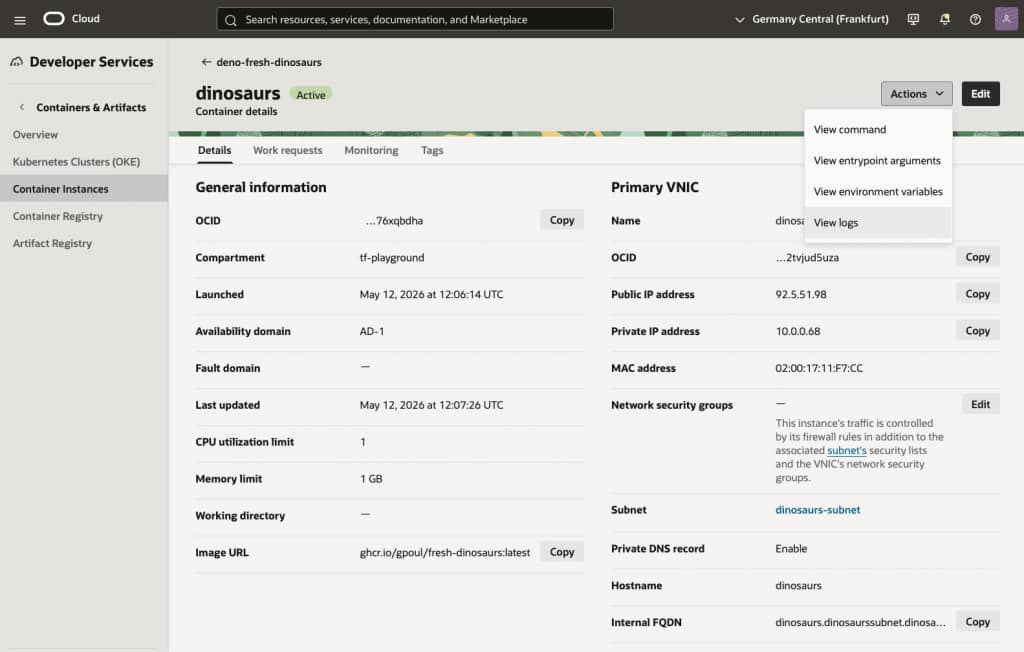Open Container Registry in the sidebar
This screenshot has width=1024, height=652.
click(x=57, y=216)
